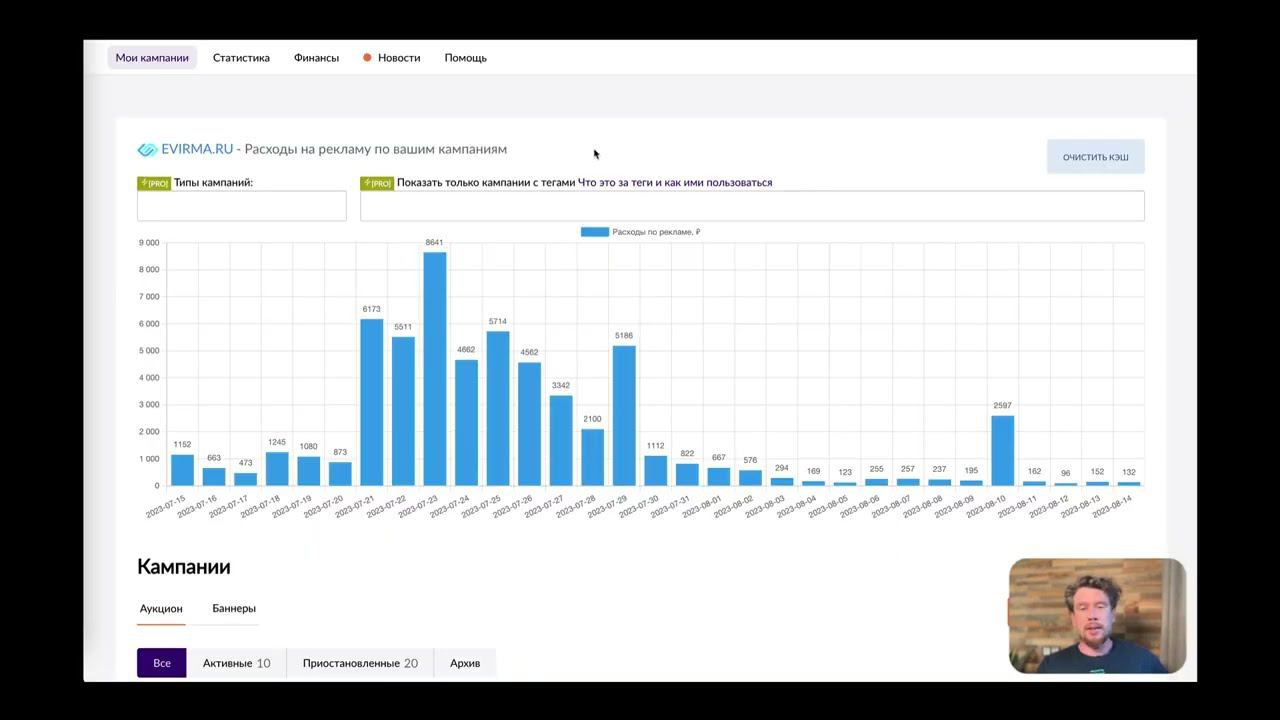Open the Помощь menu item
Image resolution: width=1280 pixels, height=720 pixels.
click(x=465, y=58)
